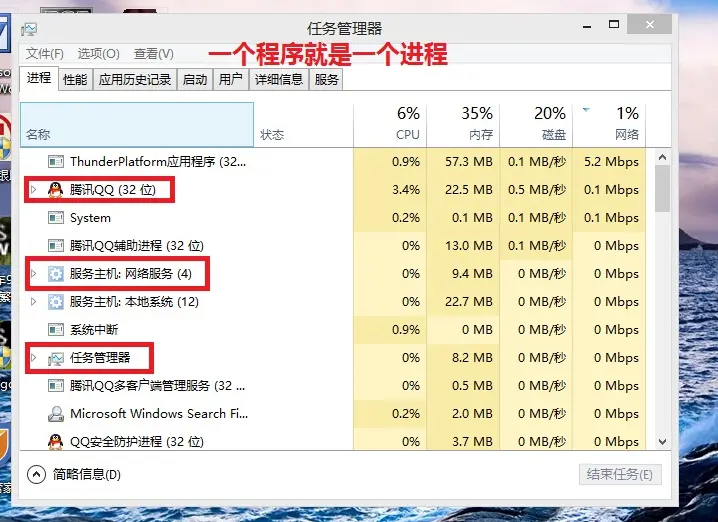The image size is (718, 522).
Task: Open the 文件(F) menu
Action: pyautogui.click(x=44, y=54)
